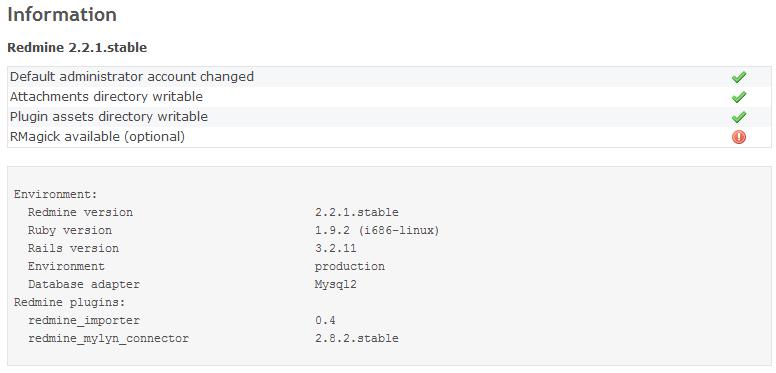Select the Plugin assets directory writable row text
Image resolution: width=776 pixels, height=373 pixels.
pyautogui.click(x=109, y=117)
